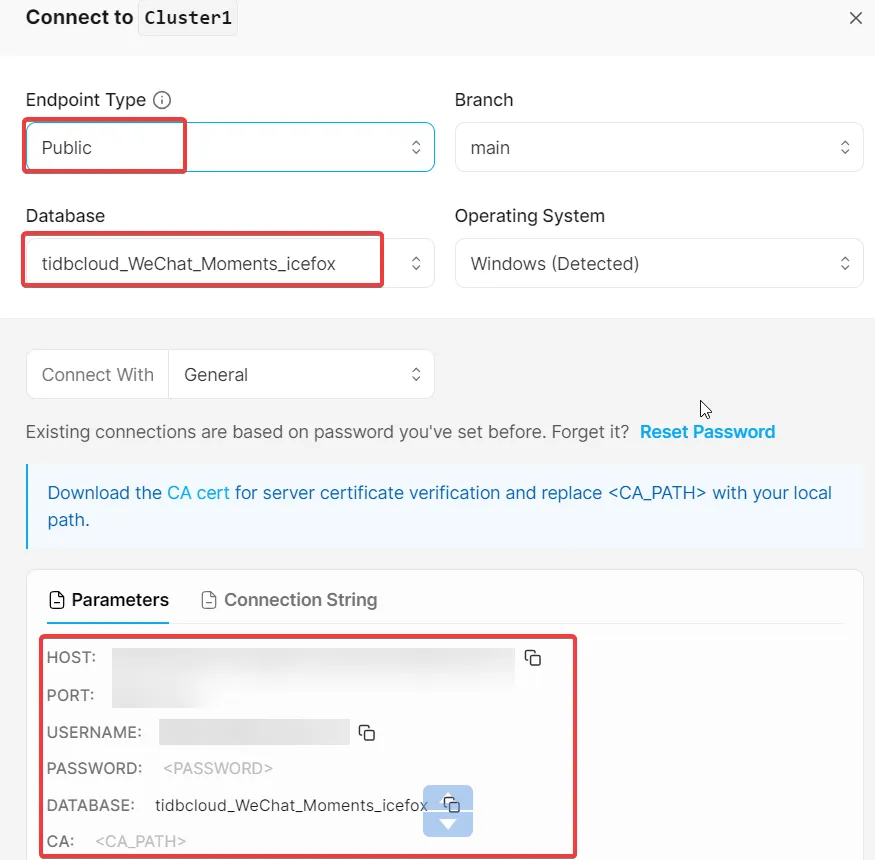The width and height of the screenshot is (875, 860).
Task: Copy the DATABASE parameter value
Action: pyautogui.click(x=452, y=805)
